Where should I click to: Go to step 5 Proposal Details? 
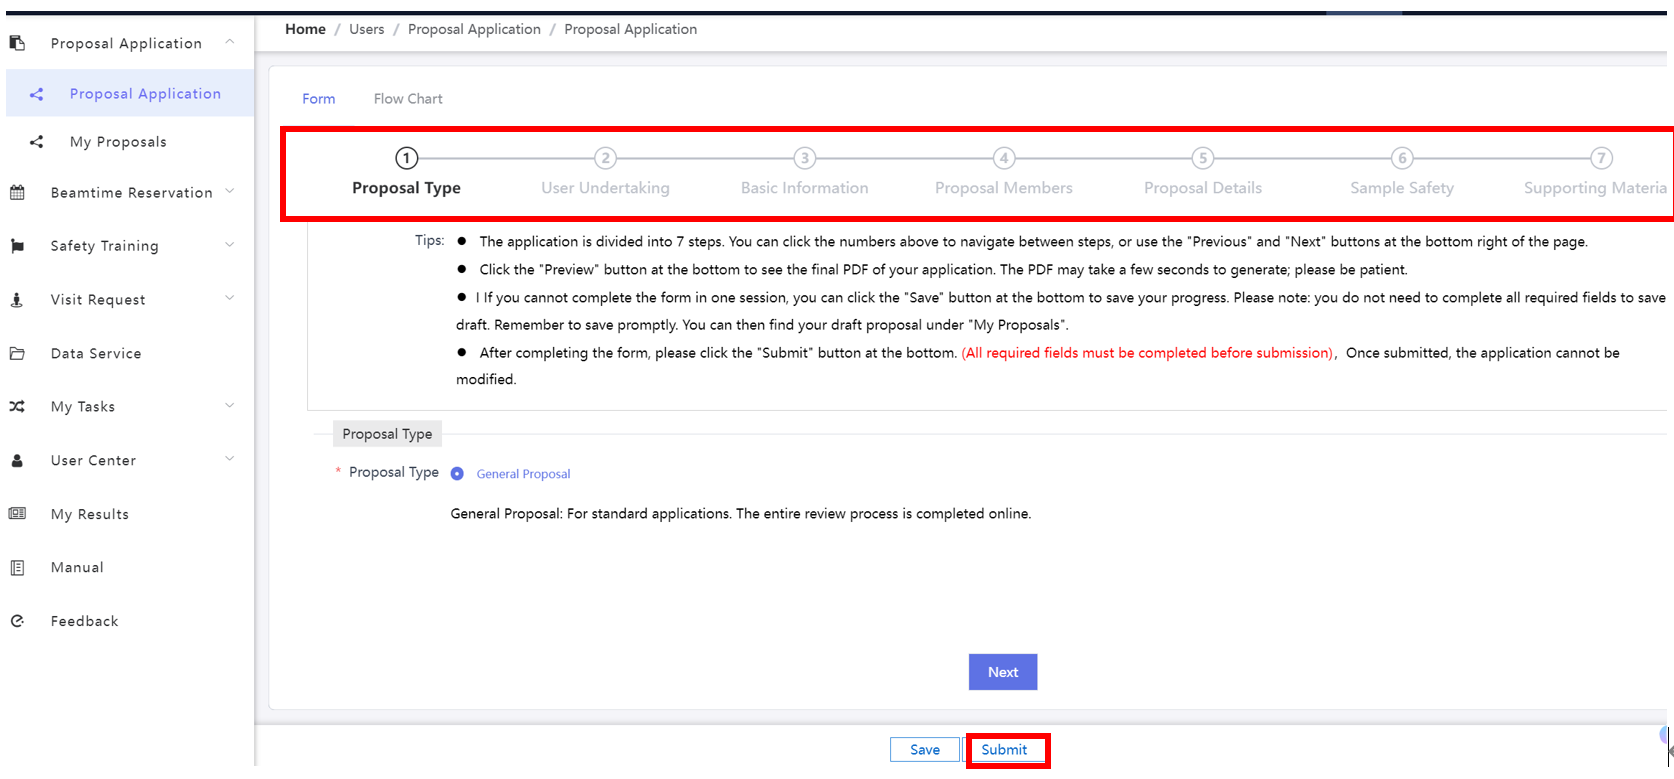(x=1203, y=159)
